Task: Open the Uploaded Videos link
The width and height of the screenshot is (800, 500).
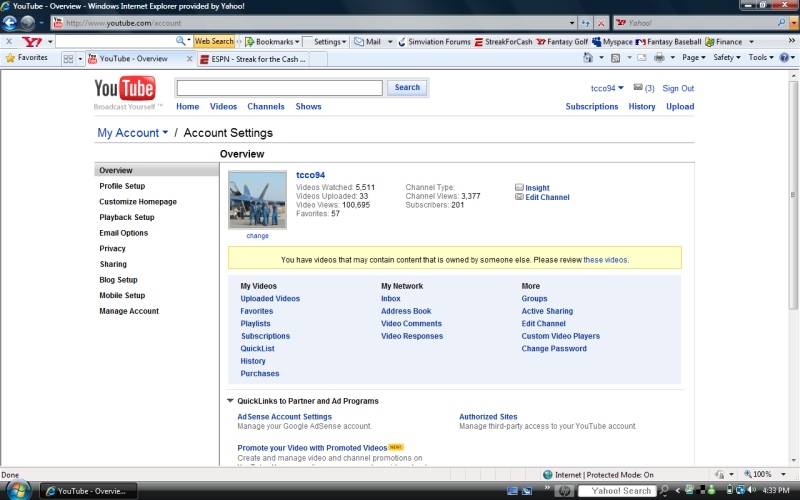Action: tap(270, 299)
